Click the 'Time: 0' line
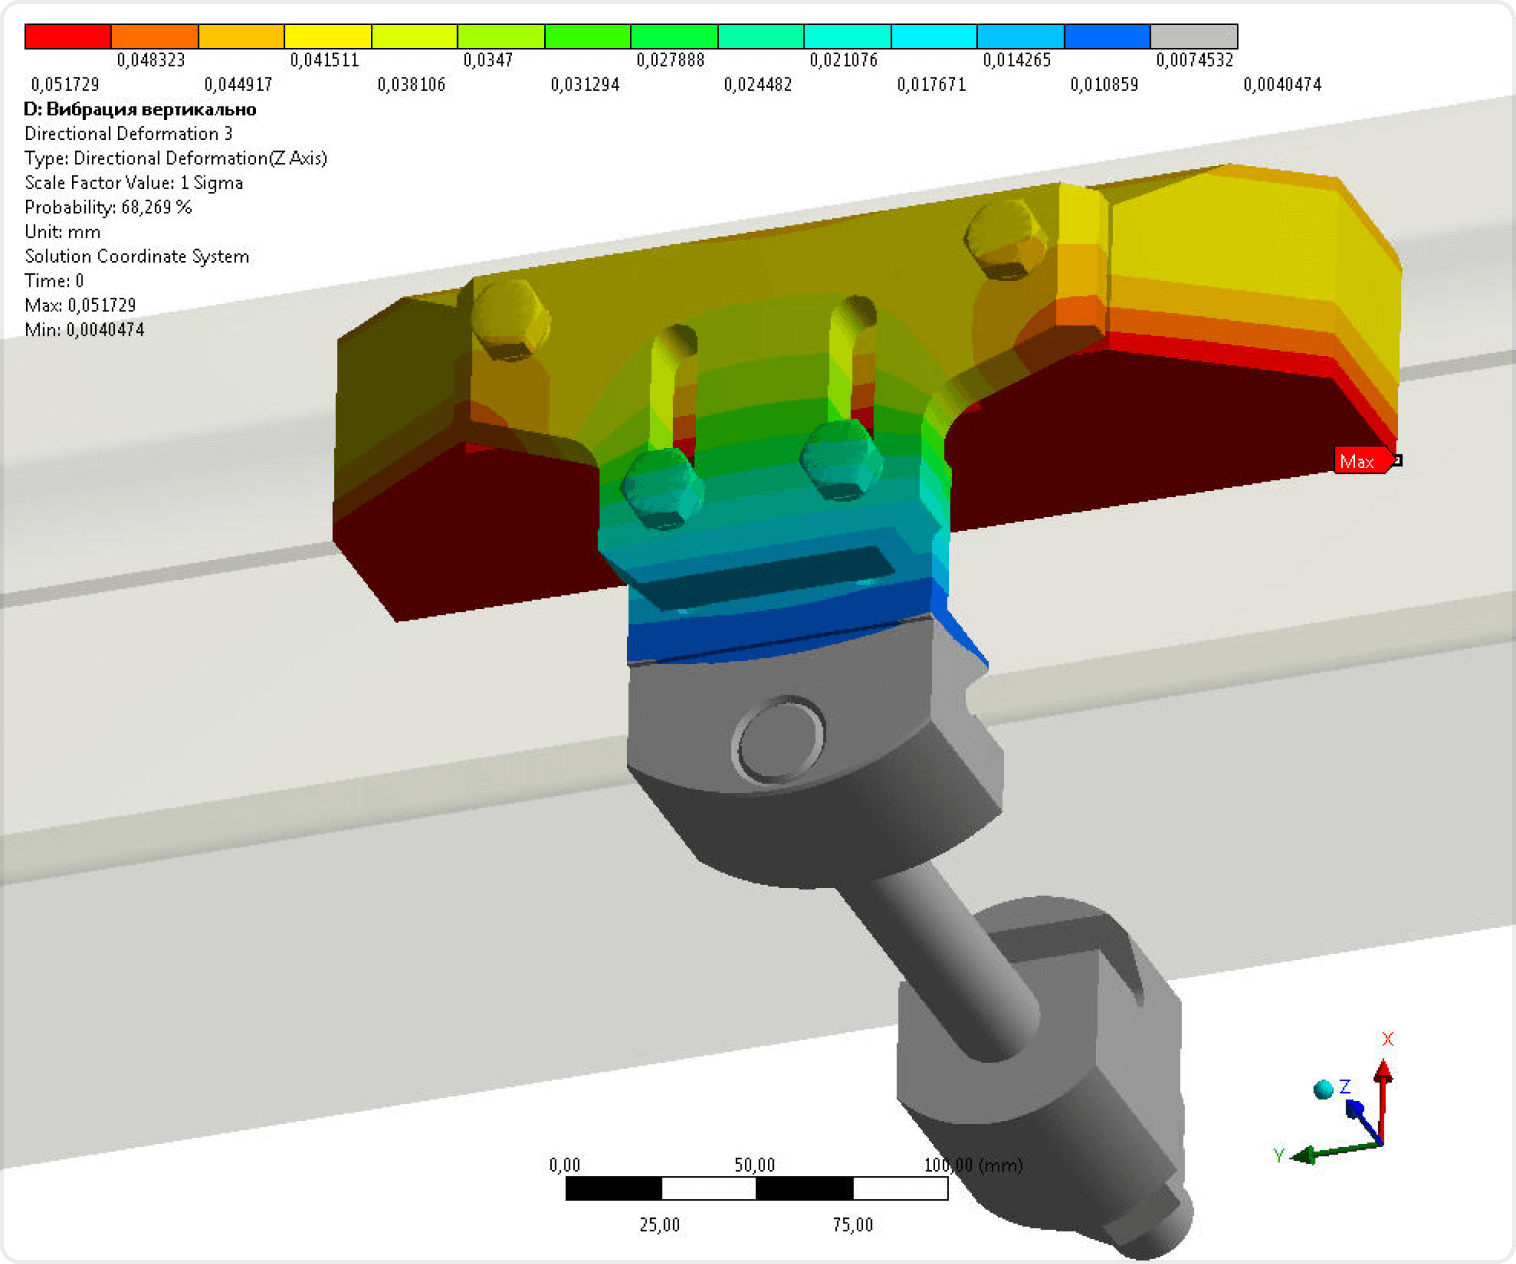Viewport: 1516px width, 1264px height. 54,281
